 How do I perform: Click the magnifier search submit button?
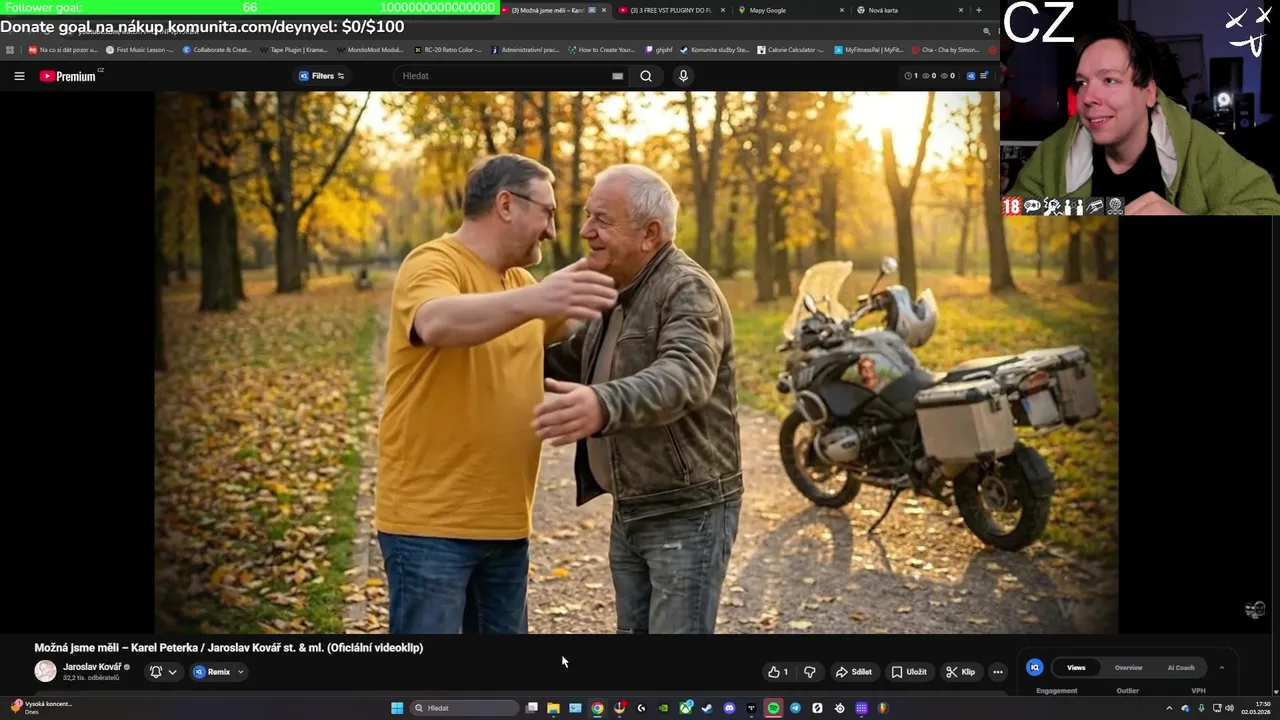pyautogui.click(x=646, y=76)
